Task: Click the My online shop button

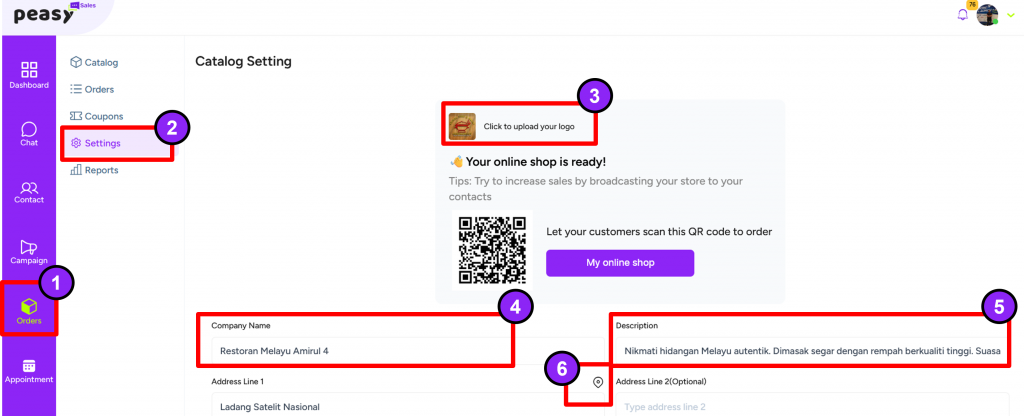Action: coord(620,263)
